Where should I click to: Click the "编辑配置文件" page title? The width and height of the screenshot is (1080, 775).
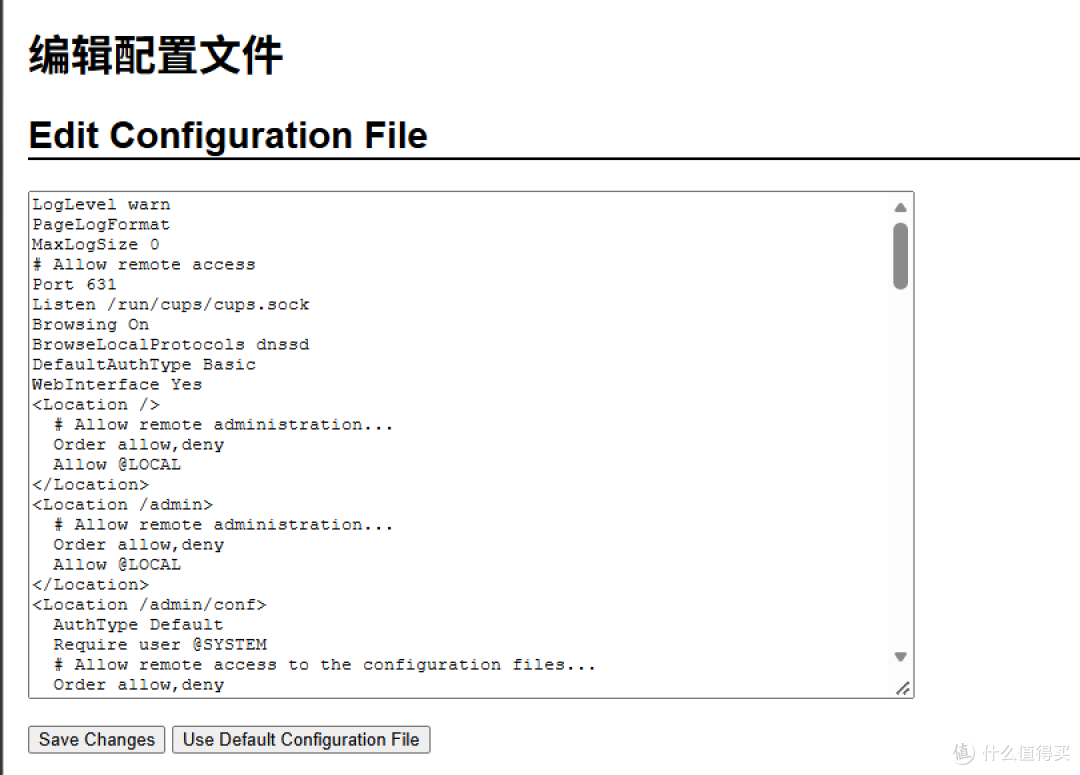click(x=156, y=55)
